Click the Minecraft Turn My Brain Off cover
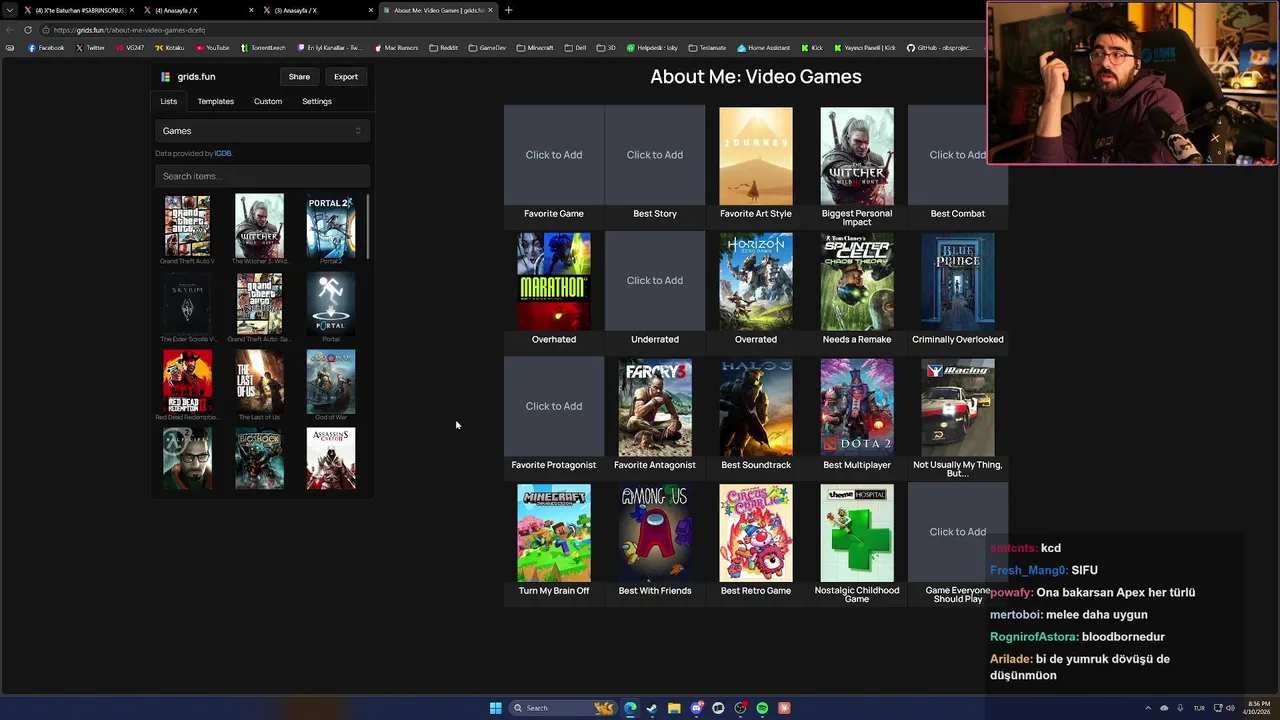1280x720 pixels. pos(554,534)
